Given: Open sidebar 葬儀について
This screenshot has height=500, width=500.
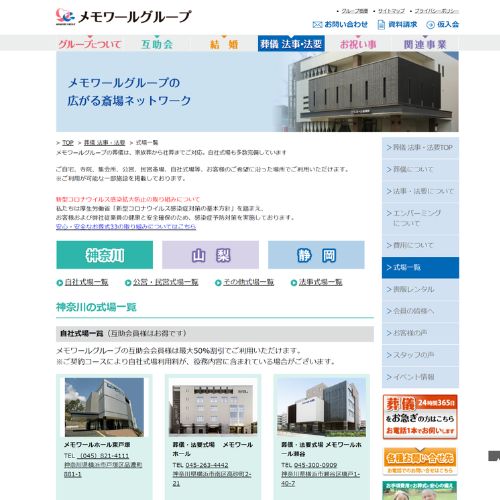Looking at the screenshot, I should 420,169.
